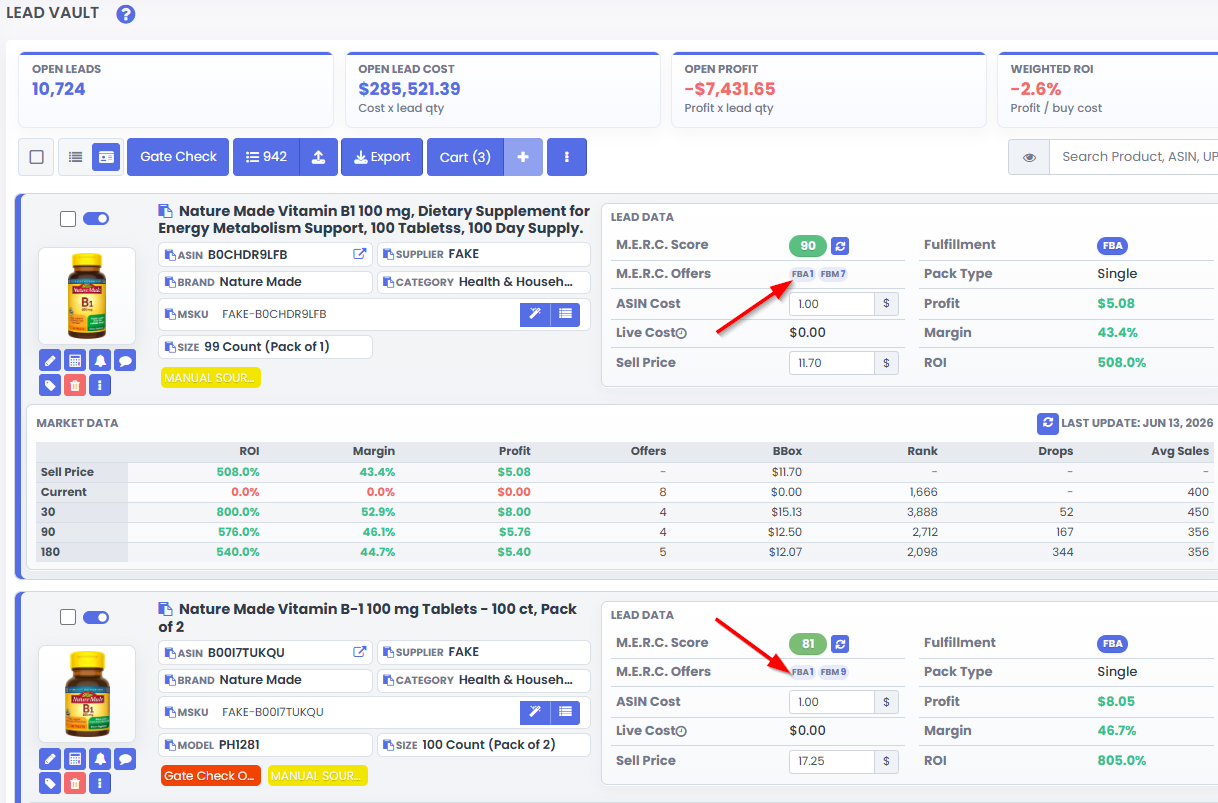Click the Sell Price field showing 17.25
The width and height of the screenshot is (1218, 803).
click(831, 761)
